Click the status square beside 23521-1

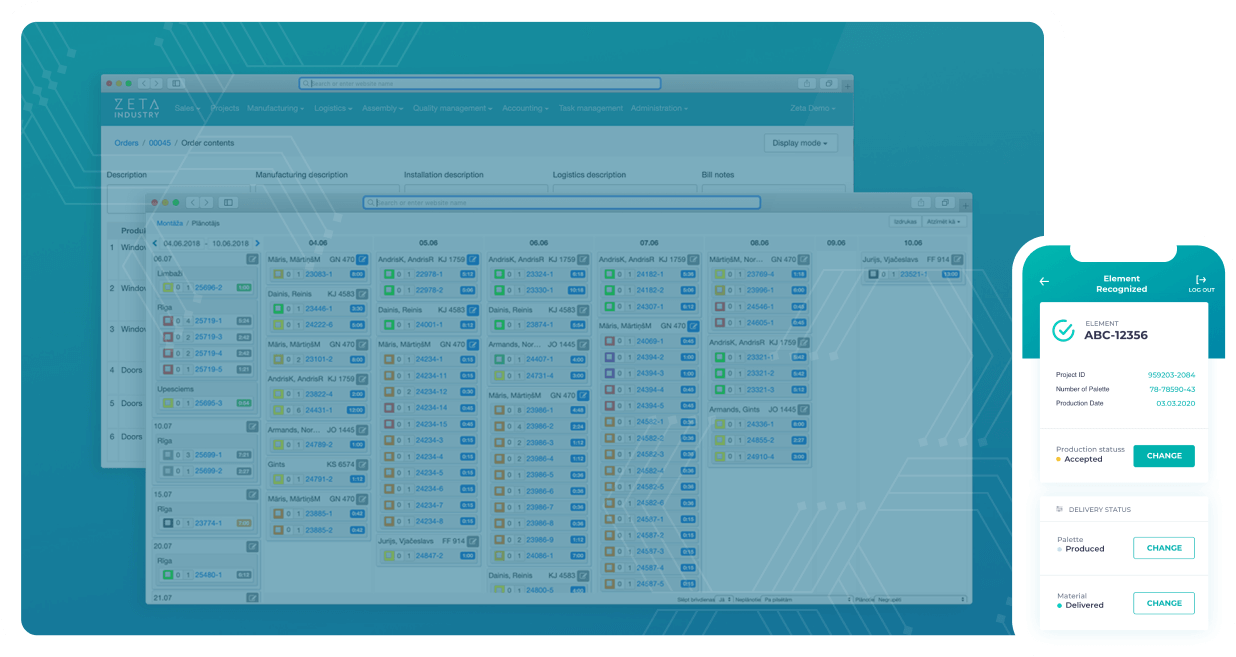click(x=873, y=274)
